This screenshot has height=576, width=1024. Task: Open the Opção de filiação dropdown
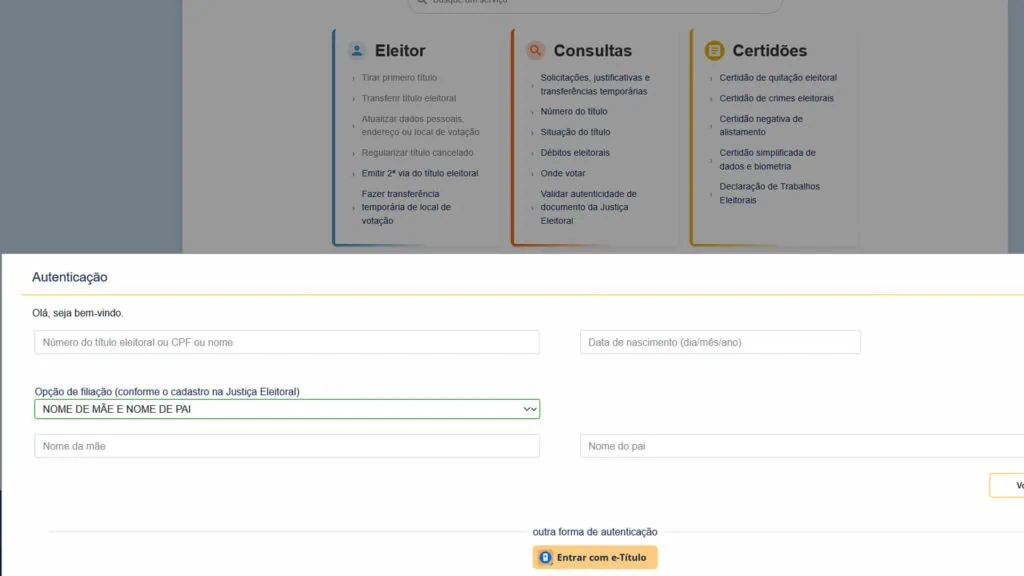[x=287, y=409]
